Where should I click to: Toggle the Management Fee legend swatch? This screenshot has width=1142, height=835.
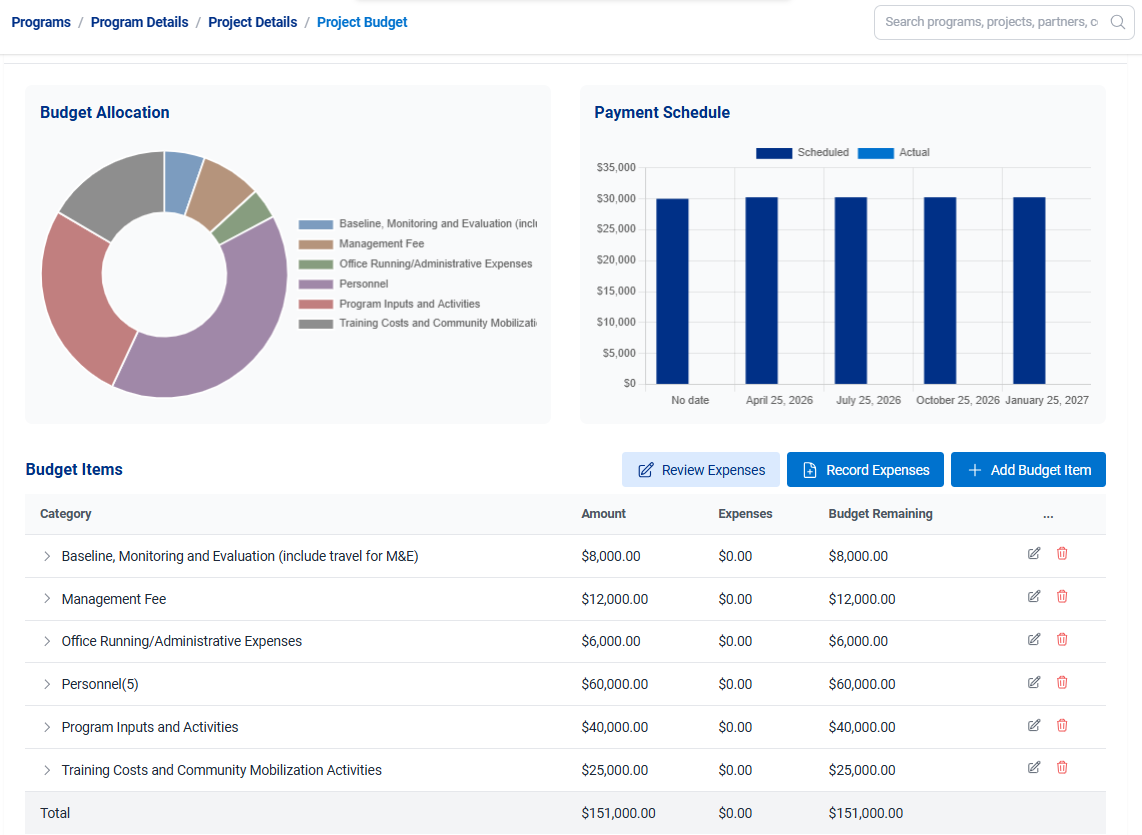point(315,244)
